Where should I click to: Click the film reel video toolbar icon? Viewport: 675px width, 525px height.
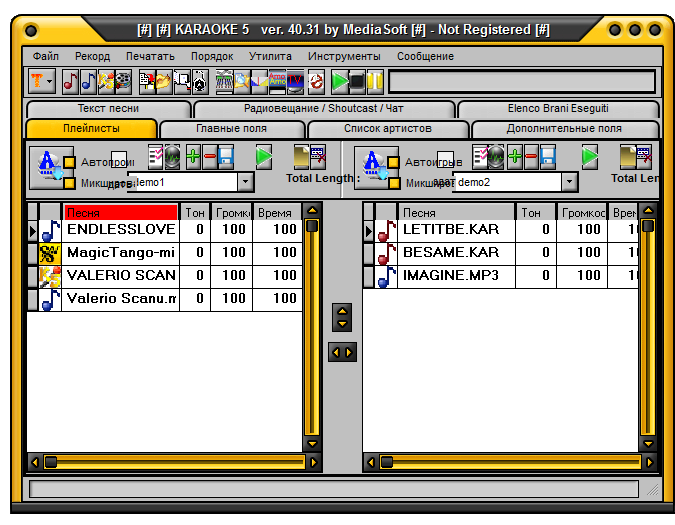pos(123,81)
